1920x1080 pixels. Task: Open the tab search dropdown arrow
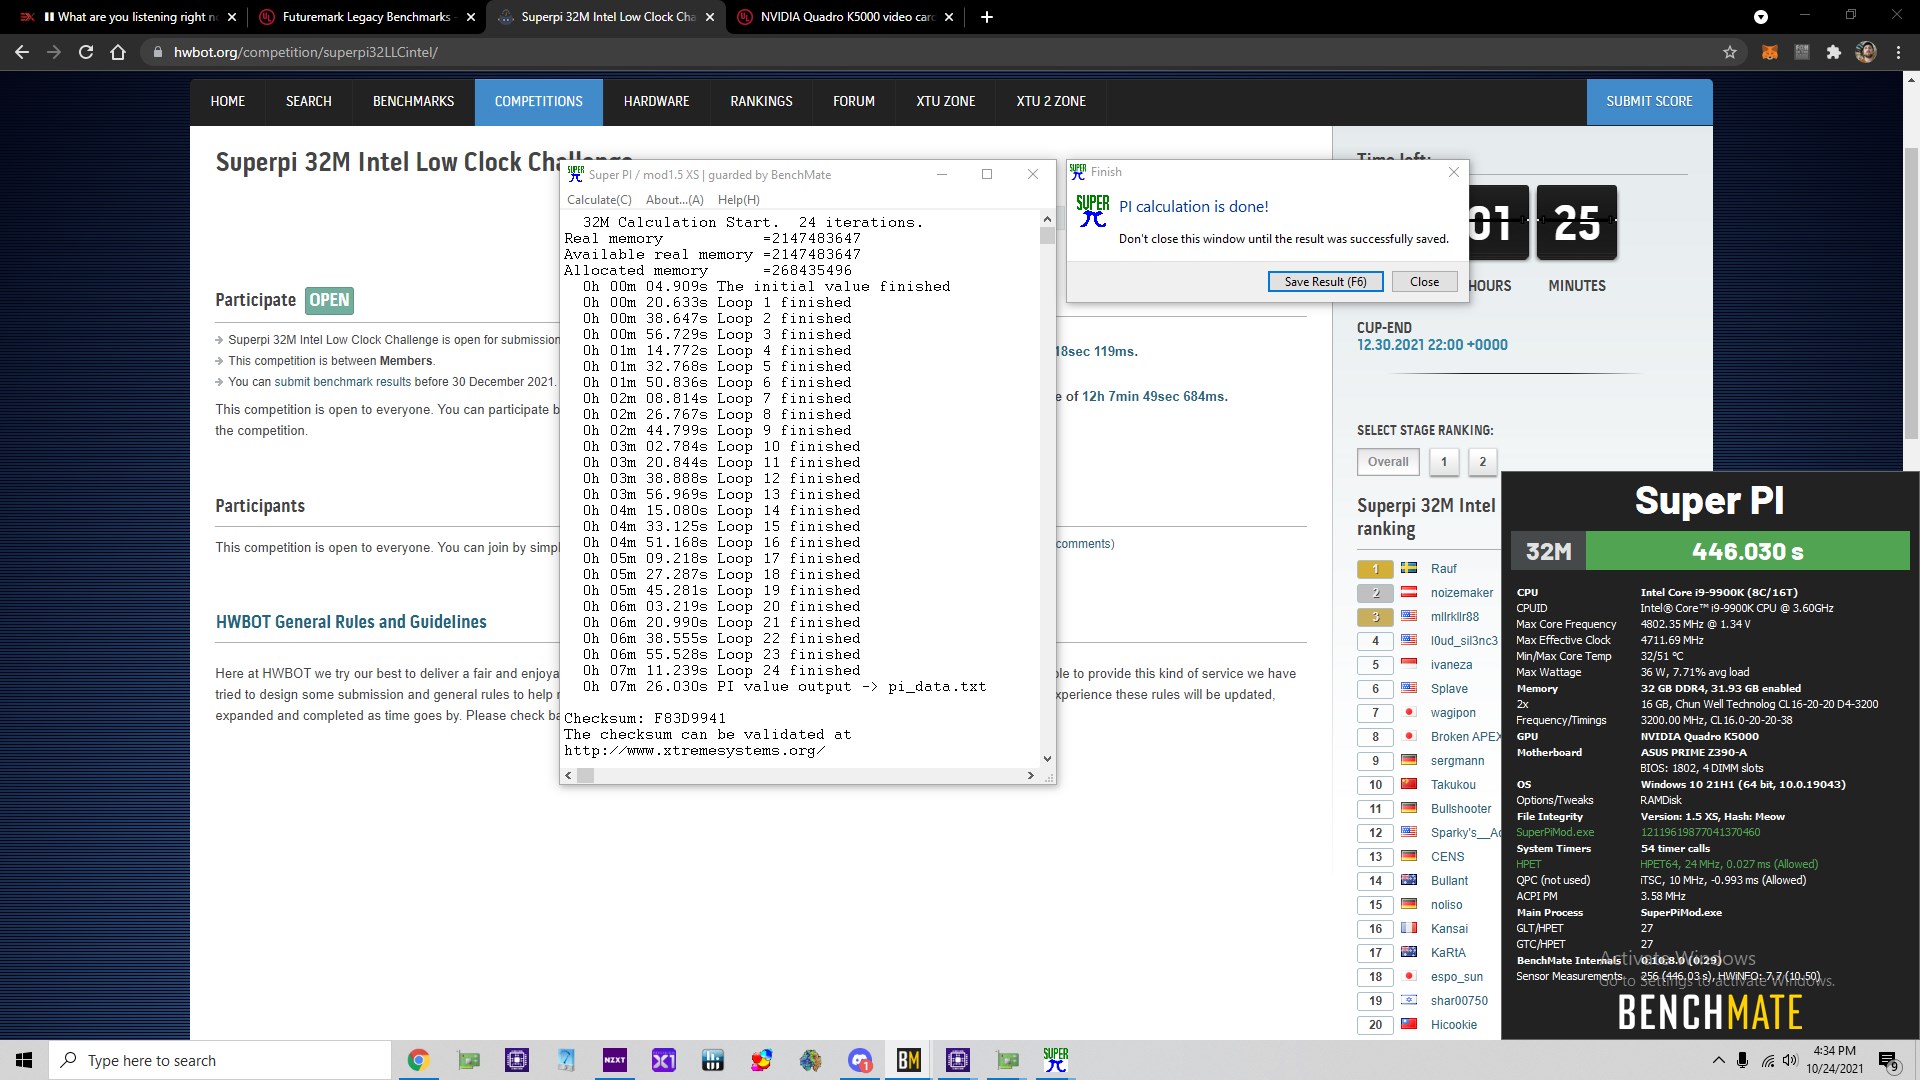pos(1761,17)
